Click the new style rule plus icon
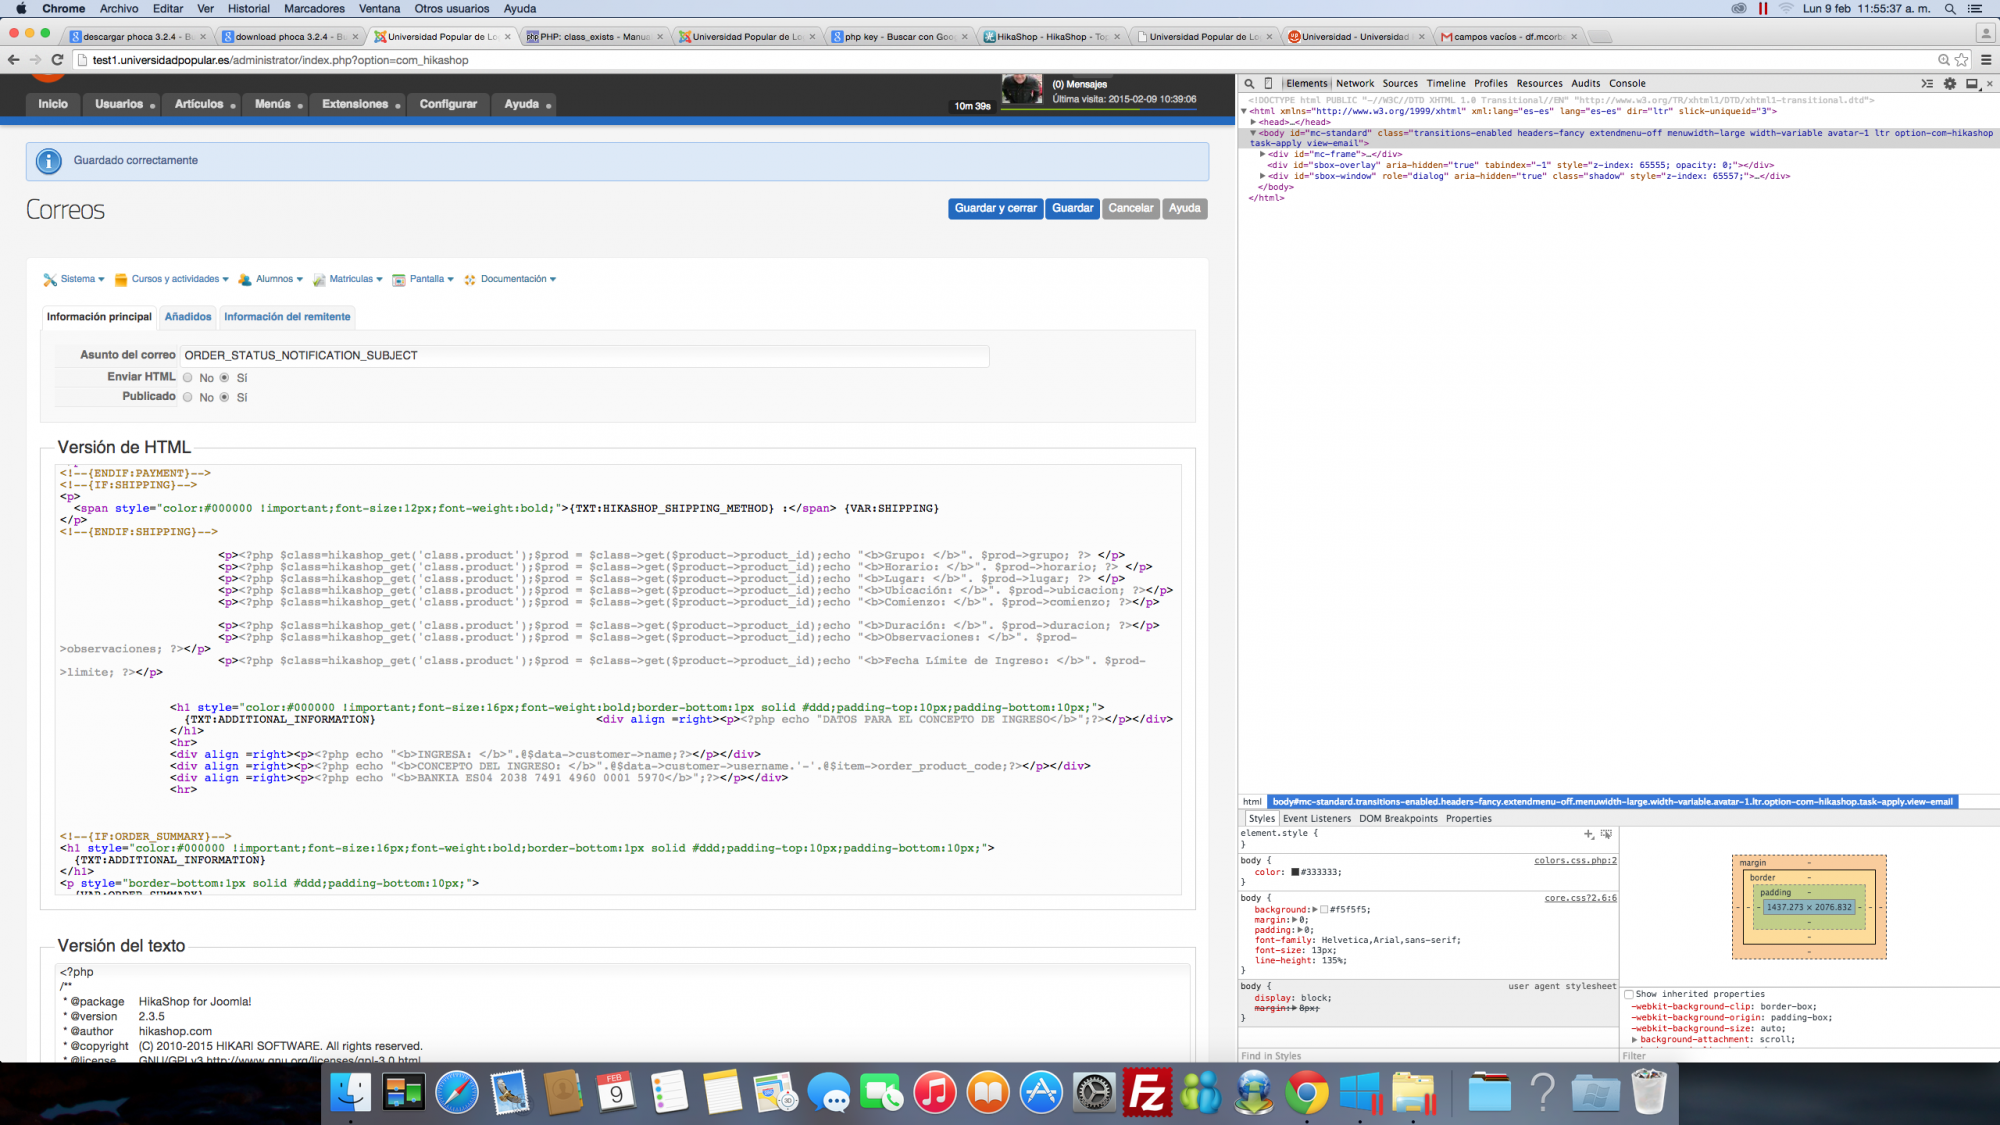Viewport: 2000px width, 1125px height. (1588, 834)
